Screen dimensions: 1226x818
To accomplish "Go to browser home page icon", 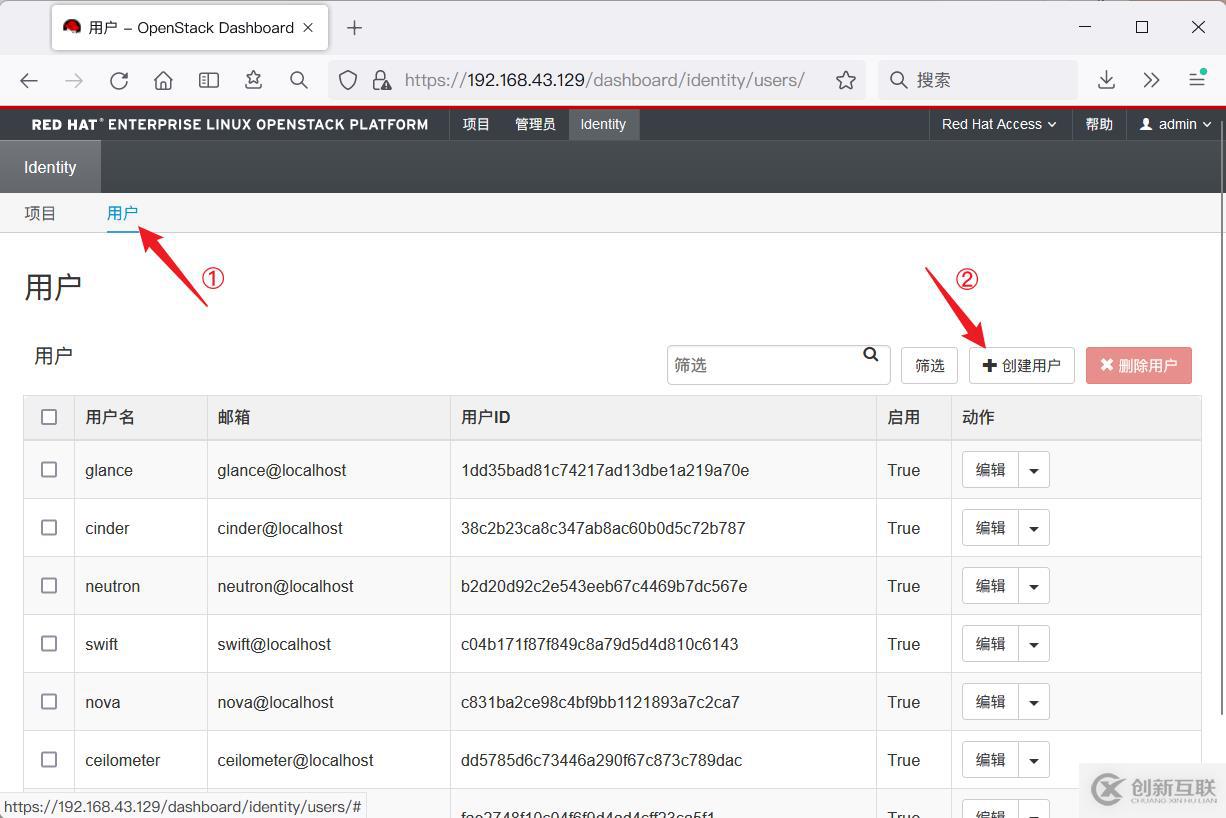I will click(x=163, y=80).
